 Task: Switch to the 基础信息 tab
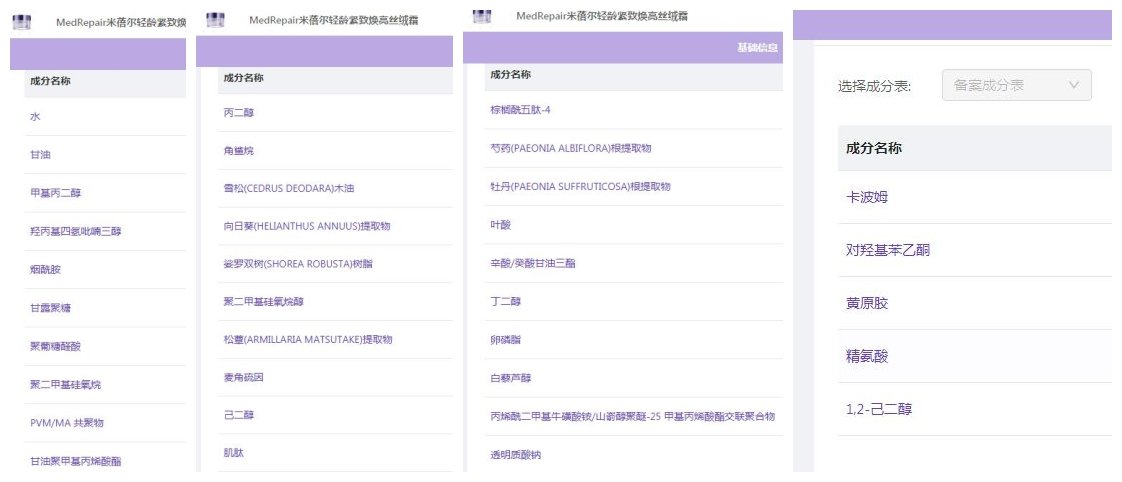pyautogui.click(x=757, y=47)
